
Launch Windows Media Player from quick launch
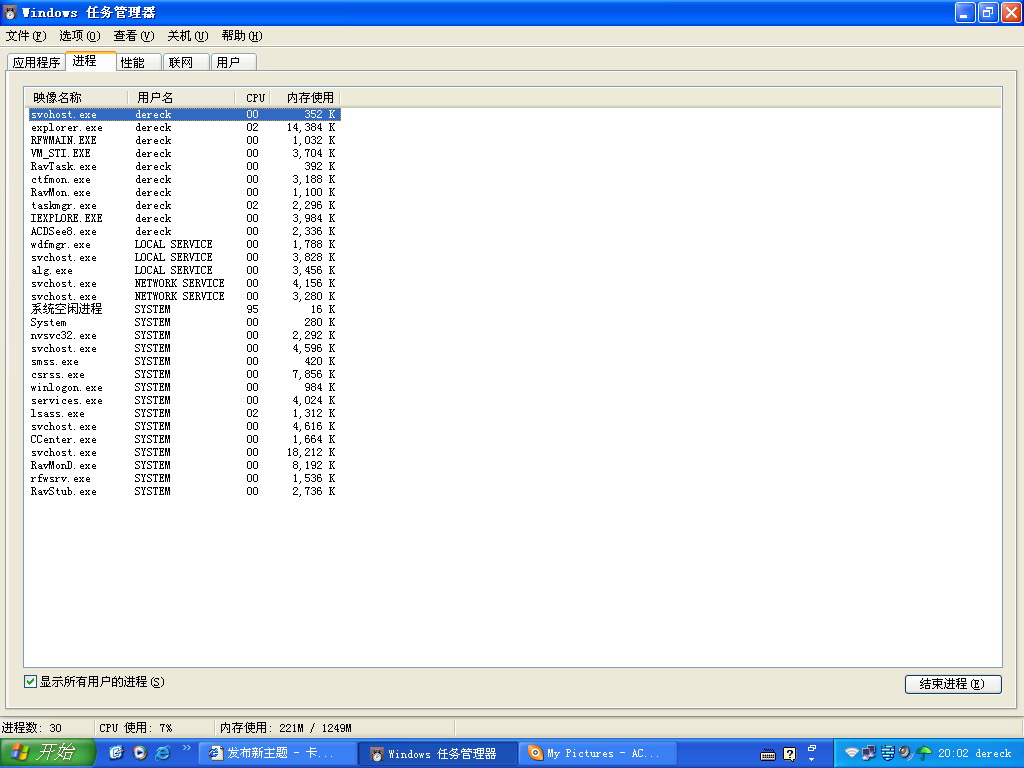[x=140, y=753]
